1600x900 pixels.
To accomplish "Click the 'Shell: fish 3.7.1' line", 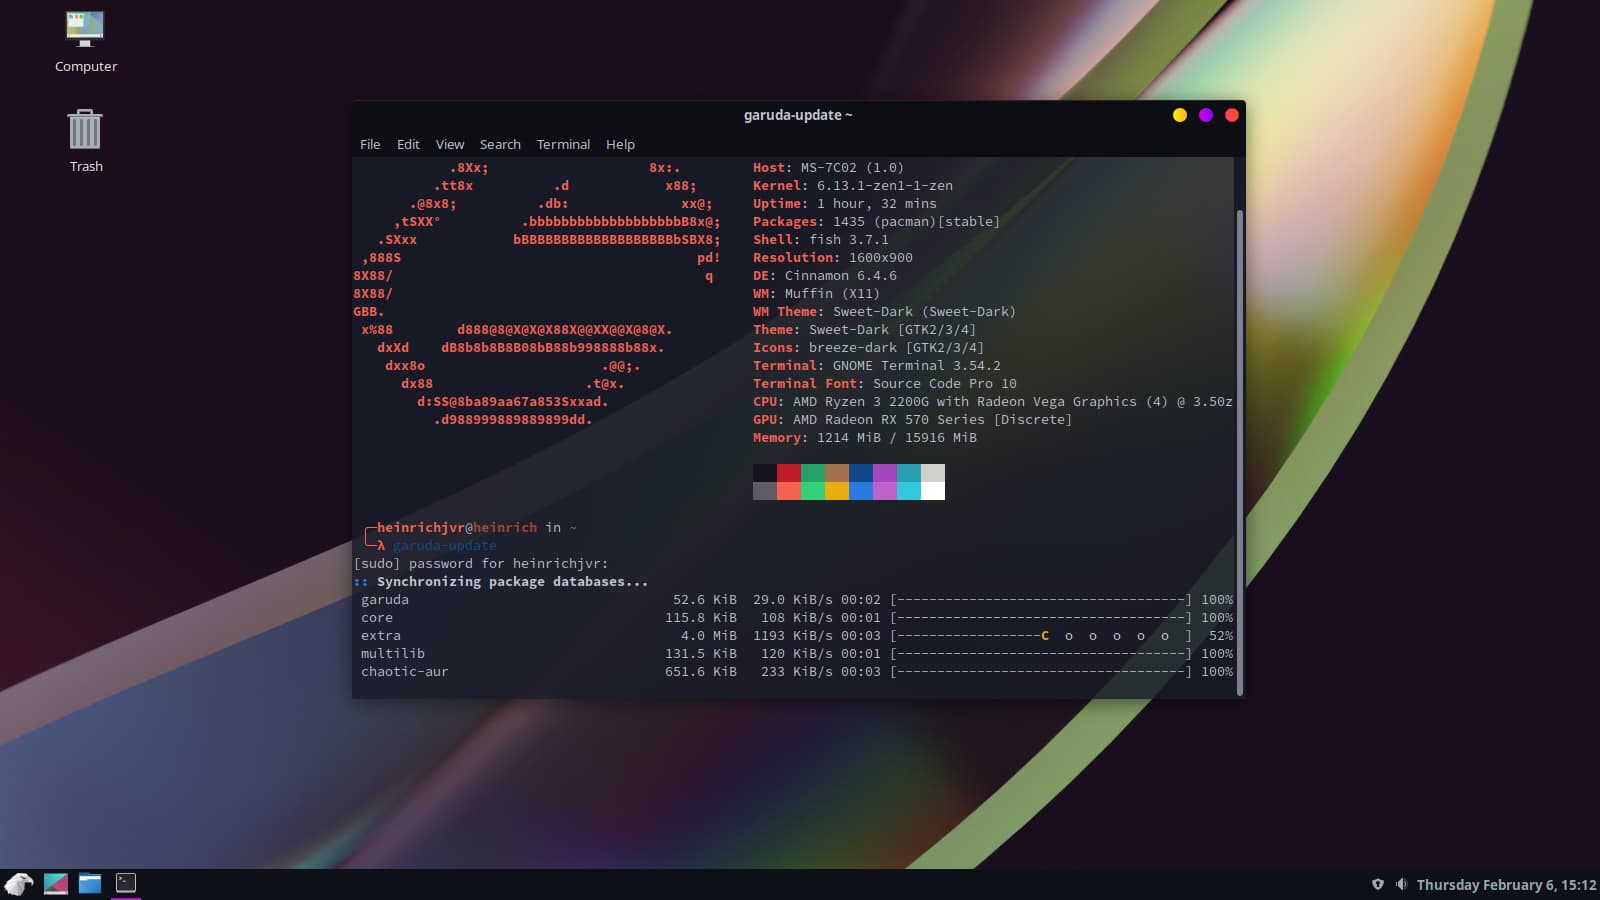I will click(x=821, y=240).
